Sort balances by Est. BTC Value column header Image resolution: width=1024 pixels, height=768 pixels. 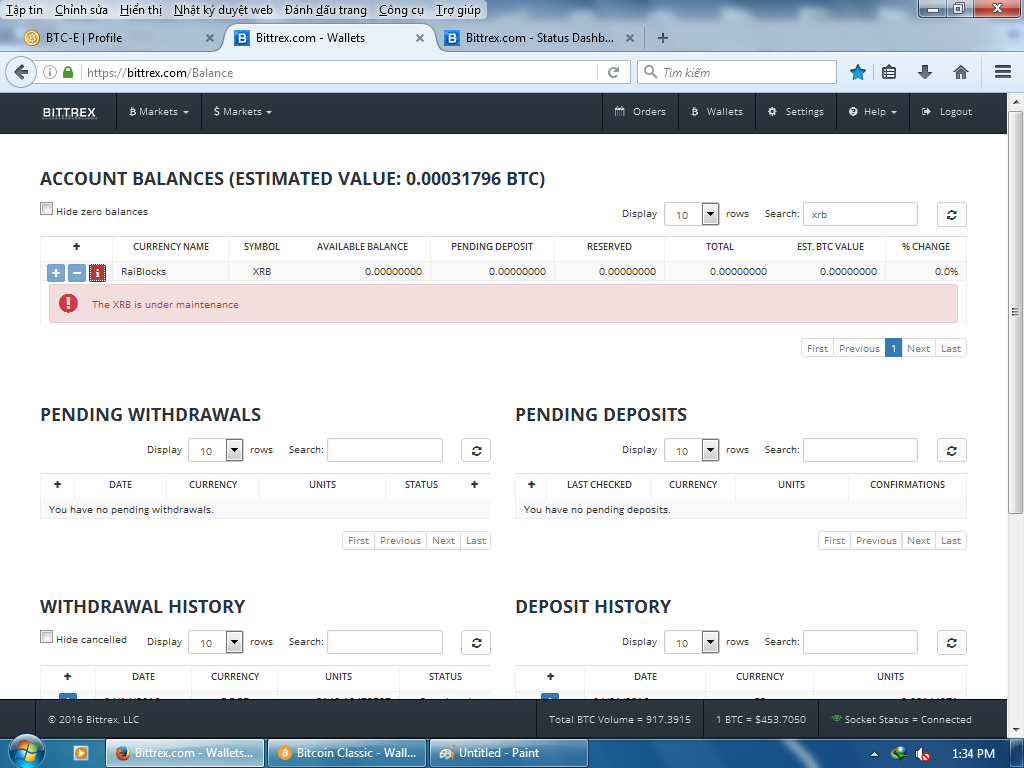[830, 246]
